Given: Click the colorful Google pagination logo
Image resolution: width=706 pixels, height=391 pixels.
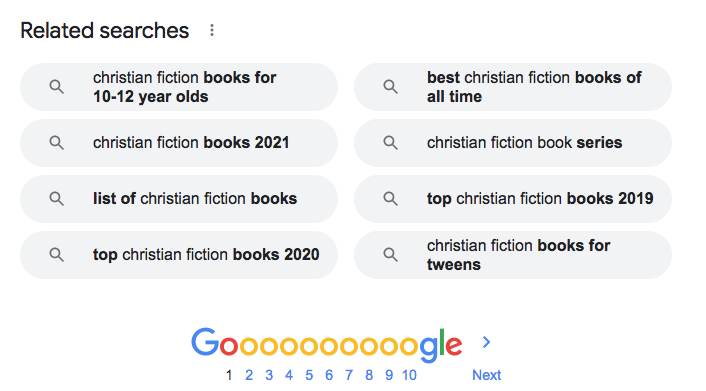Looking at the screenshot, I should click(x=327, y=345).
